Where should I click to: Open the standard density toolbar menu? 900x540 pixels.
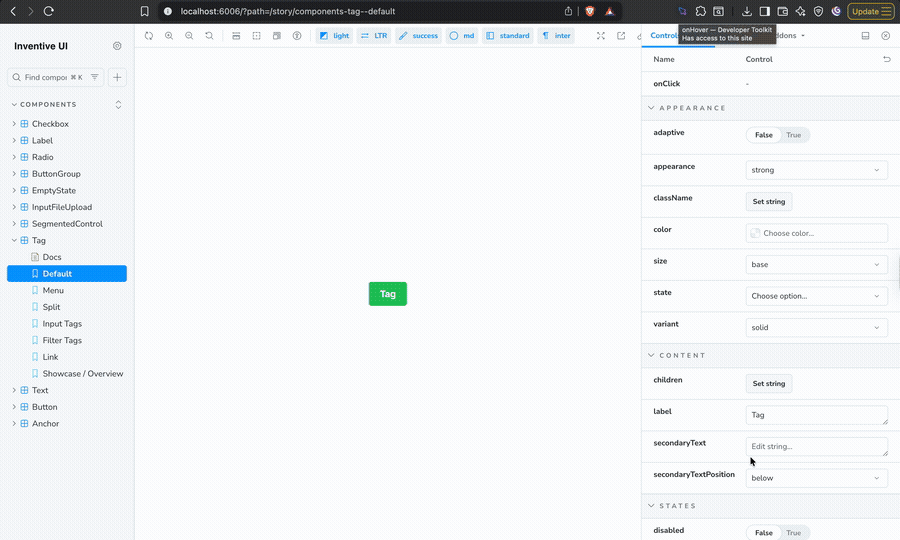(x=508, y=36)
